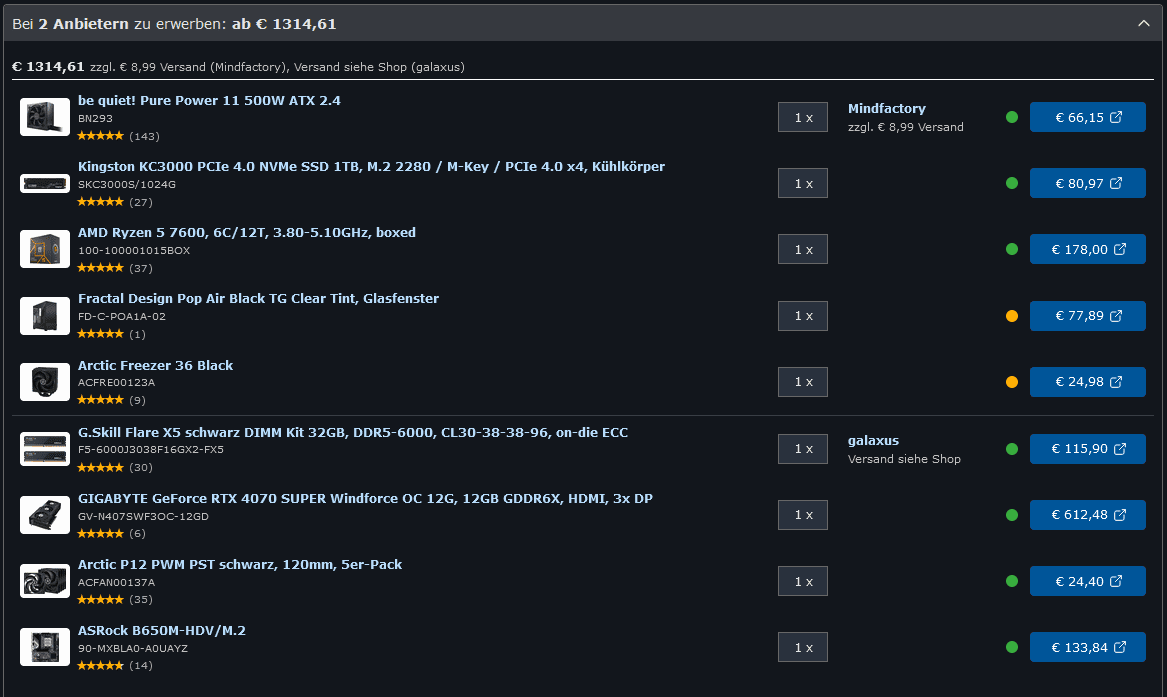The height and width of the screenshot is (697, 1167).
Task: Open the GIGABYTE RTX 4070 SUPER product link
Action: (365, 498)
